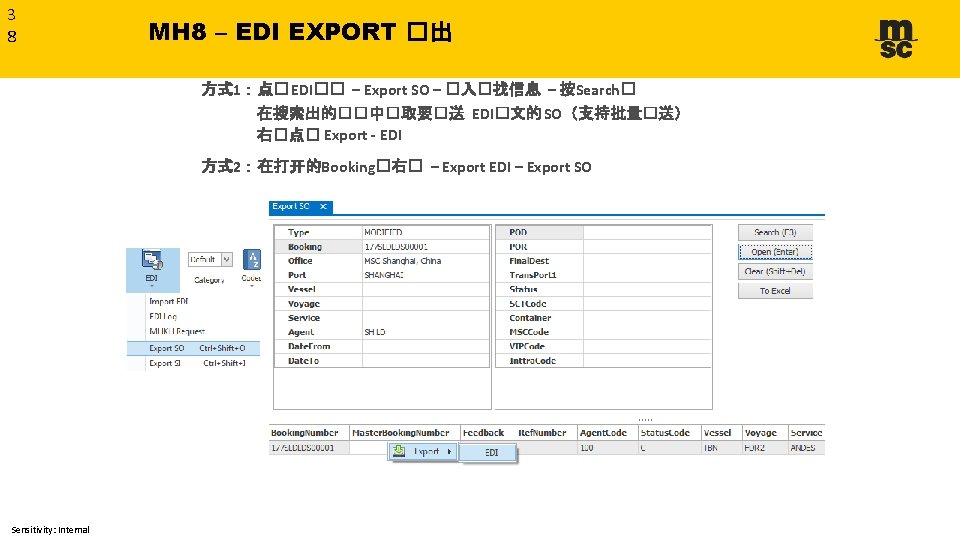Sort by Vessel column header
The height and width of the screenshot is (540, 960).
(721, 433)
